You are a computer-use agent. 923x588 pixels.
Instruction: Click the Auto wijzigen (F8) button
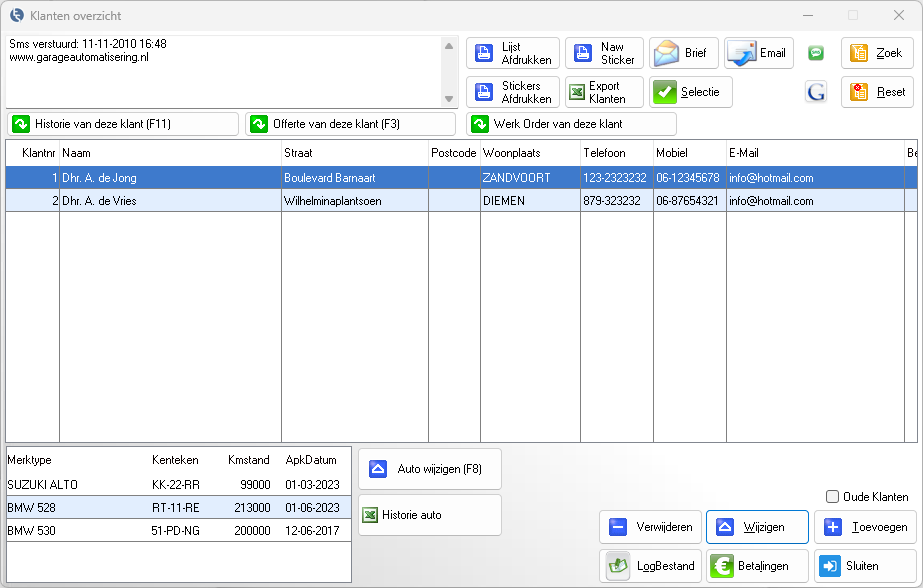tap(429, 468)
